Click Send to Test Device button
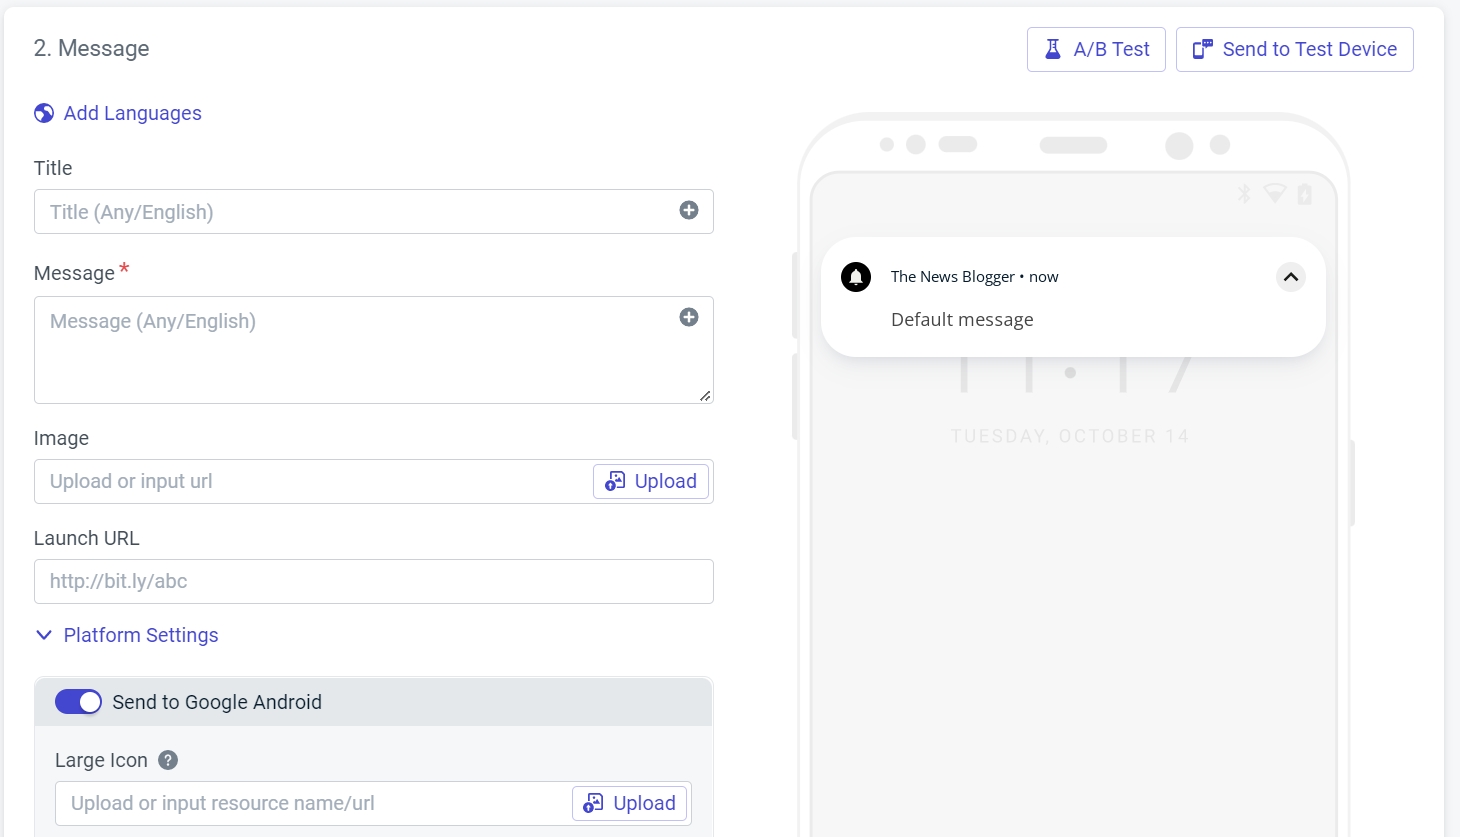This screenshot has width=1460, height=837. pyautogui.click(x=1294, y=49)
